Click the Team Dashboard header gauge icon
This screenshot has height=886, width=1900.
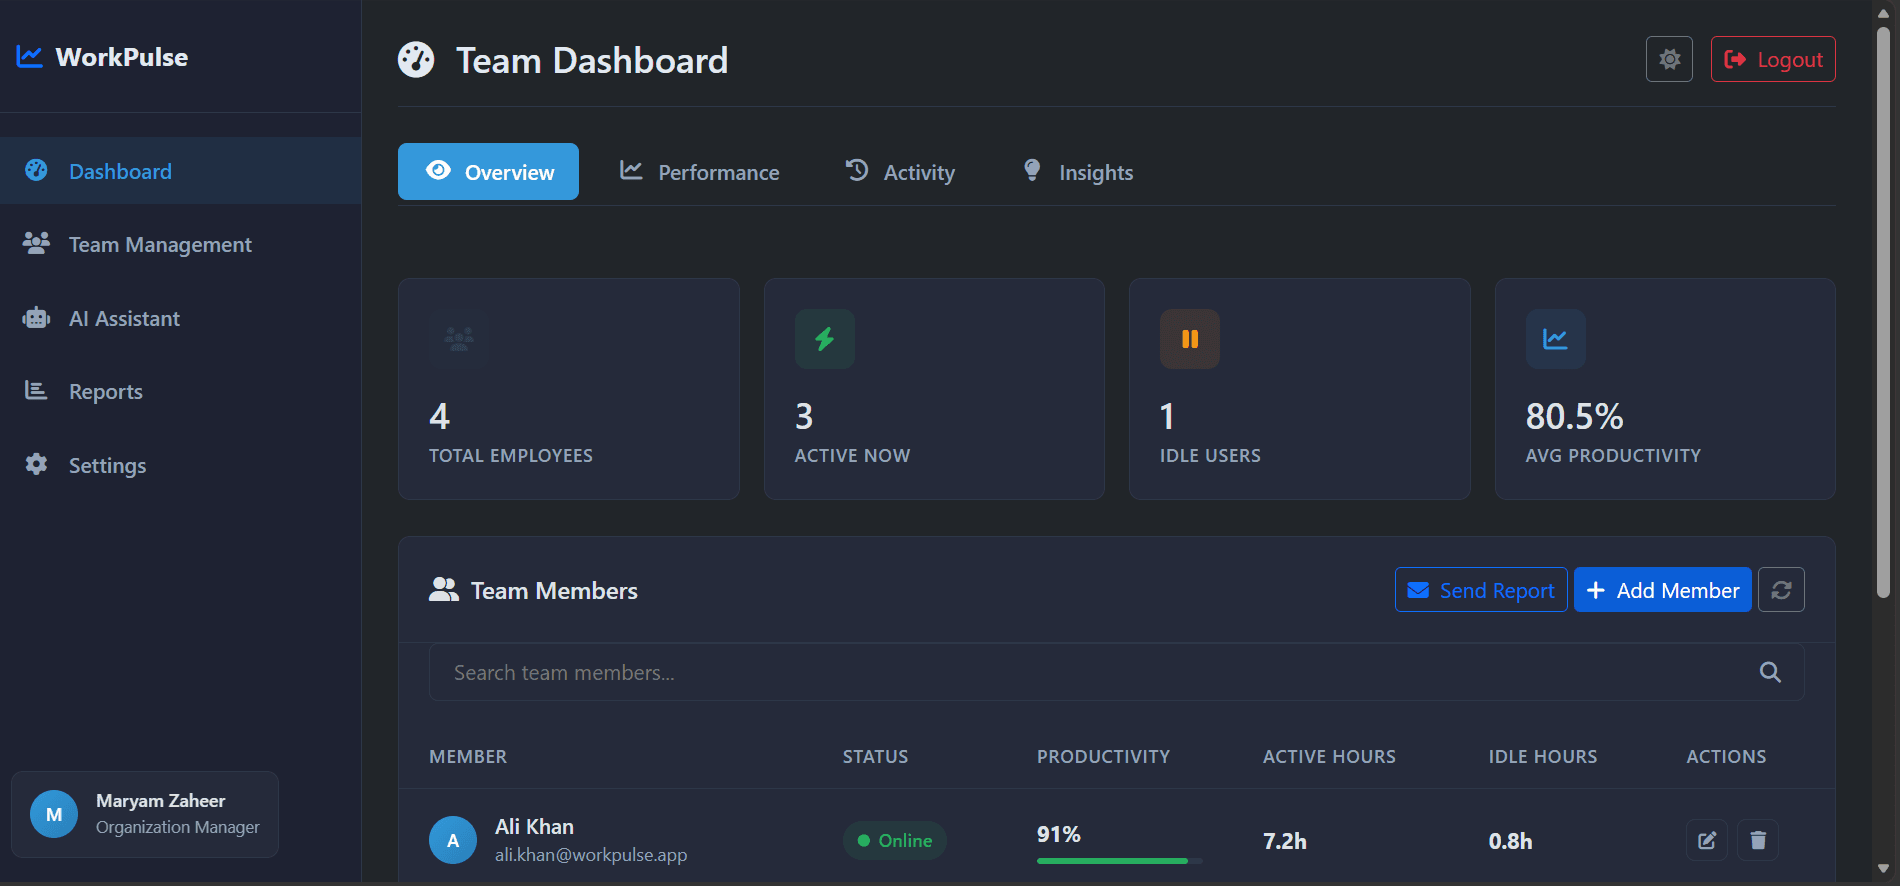point(416,60)
